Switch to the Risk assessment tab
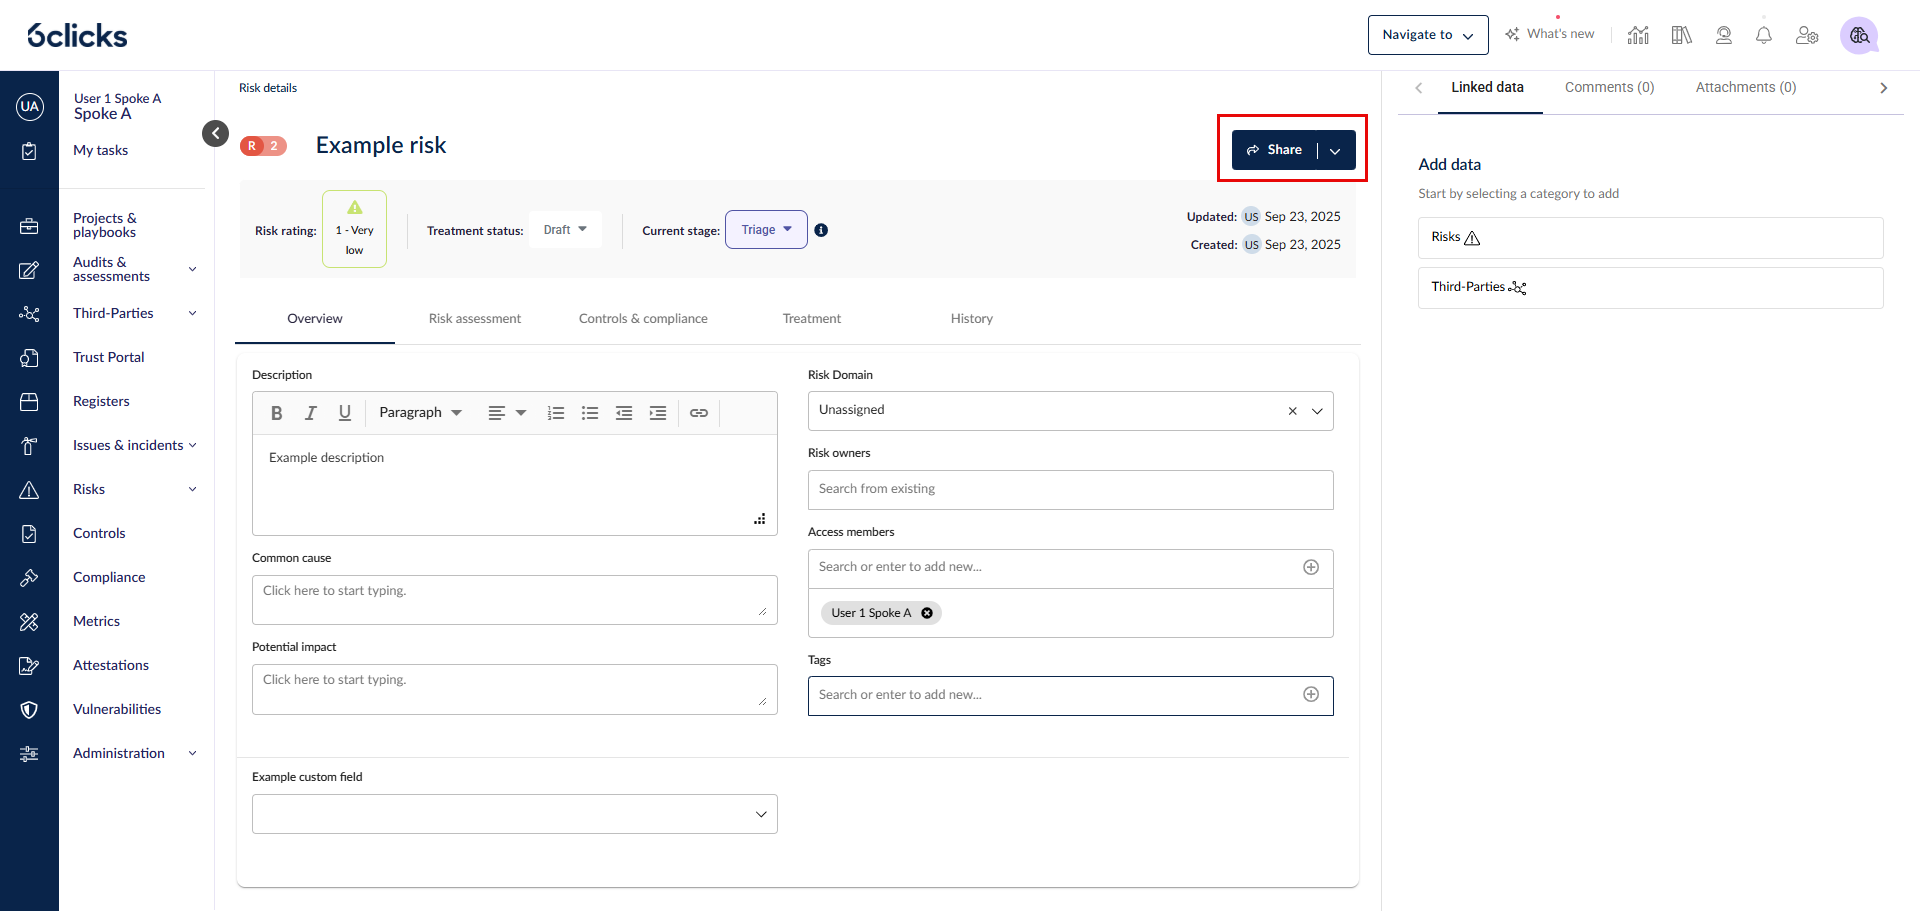Screen dimensions: 1920x911 [x=475, y=319]
